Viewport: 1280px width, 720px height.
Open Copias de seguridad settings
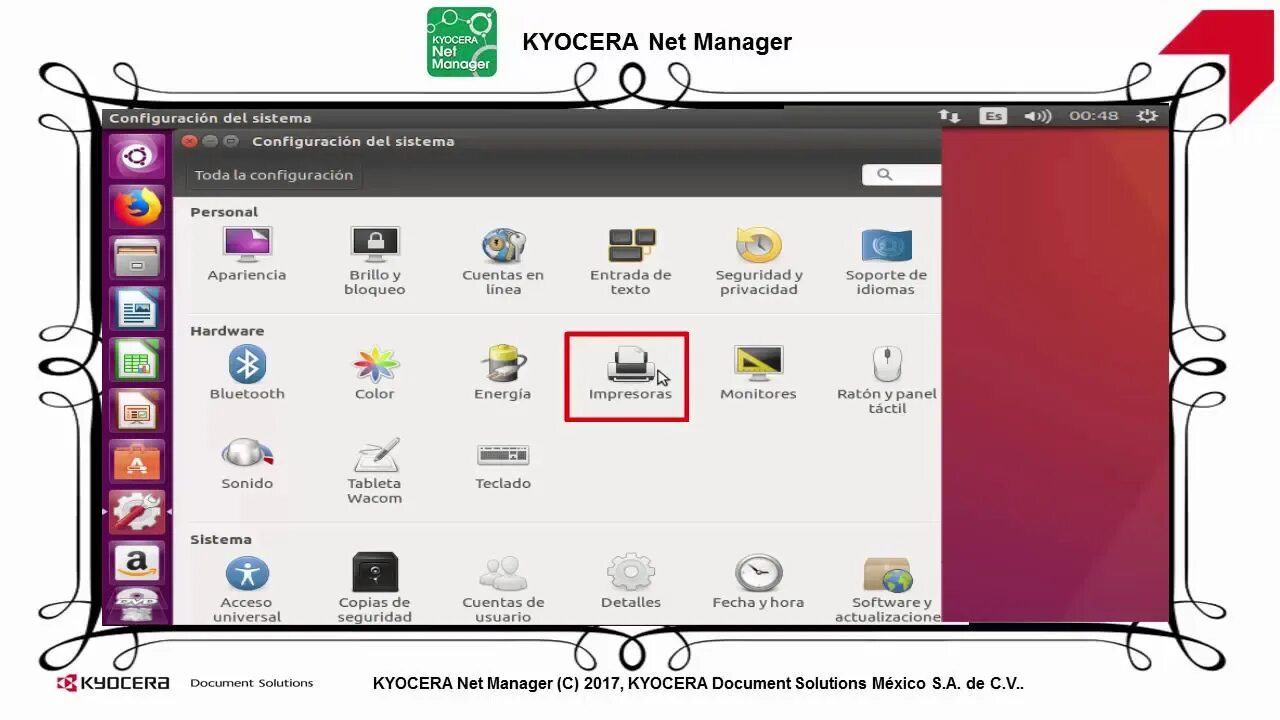tap(375, 588)
